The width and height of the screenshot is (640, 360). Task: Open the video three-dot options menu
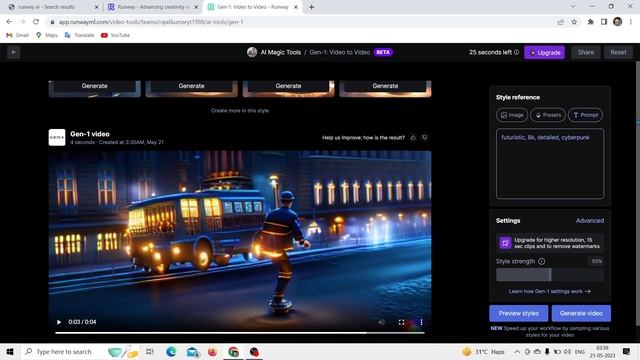pyautogui.click(x=421, y=322)
